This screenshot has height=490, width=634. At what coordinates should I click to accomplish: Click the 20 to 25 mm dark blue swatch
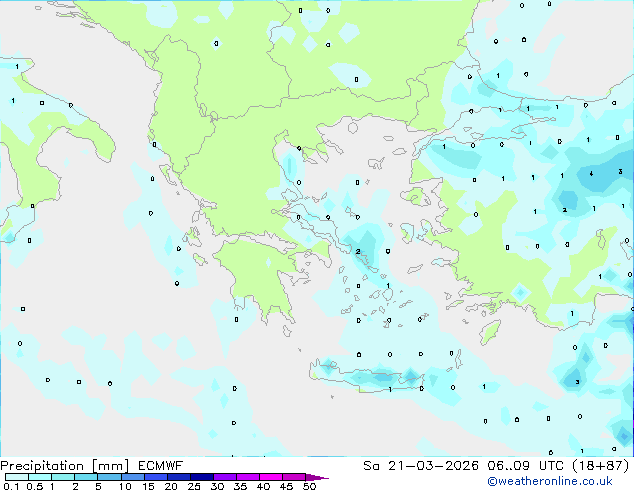tap(179, 477)
